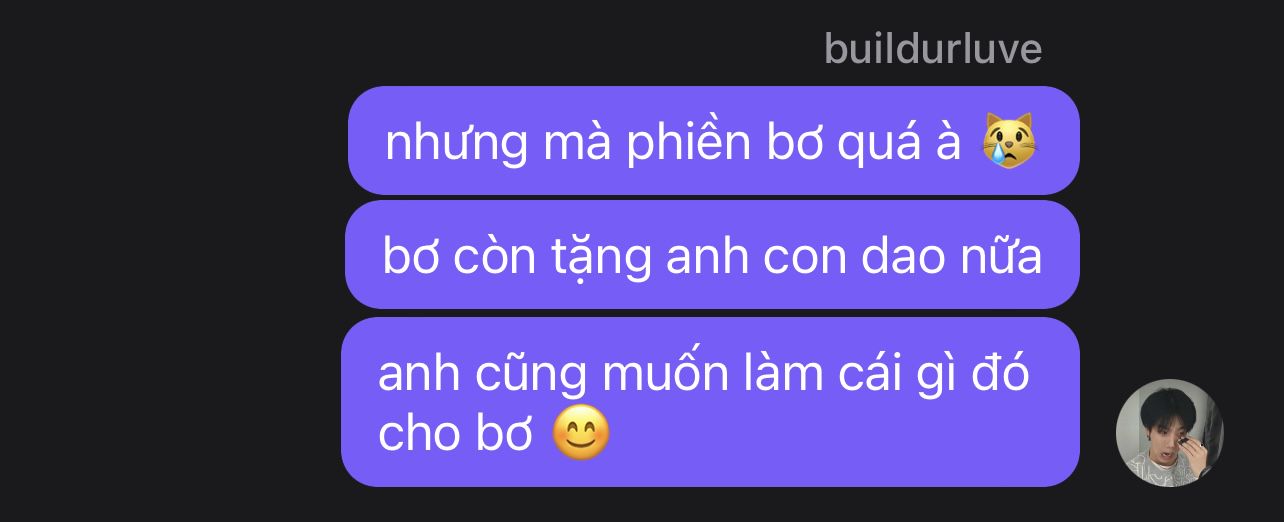
Task: Select the message 'nhưng mà phiền bơ quá à'
Action: click(714, 141)
